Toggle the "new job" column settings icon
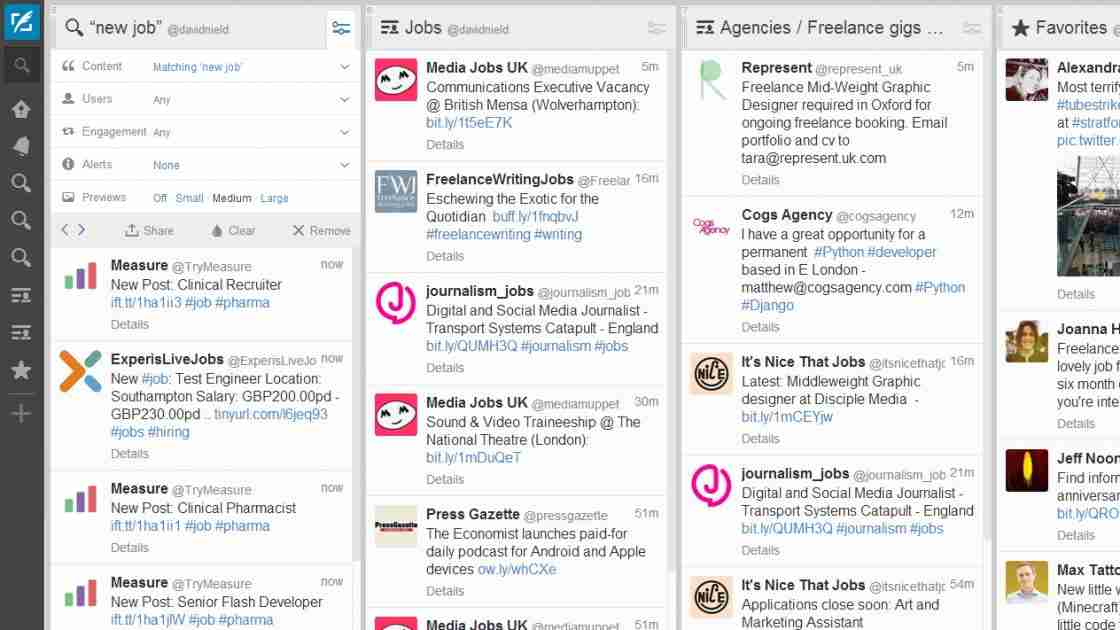Image resolution: width=1120 pixels, height=630 pixels. click(x=341, y=29)
